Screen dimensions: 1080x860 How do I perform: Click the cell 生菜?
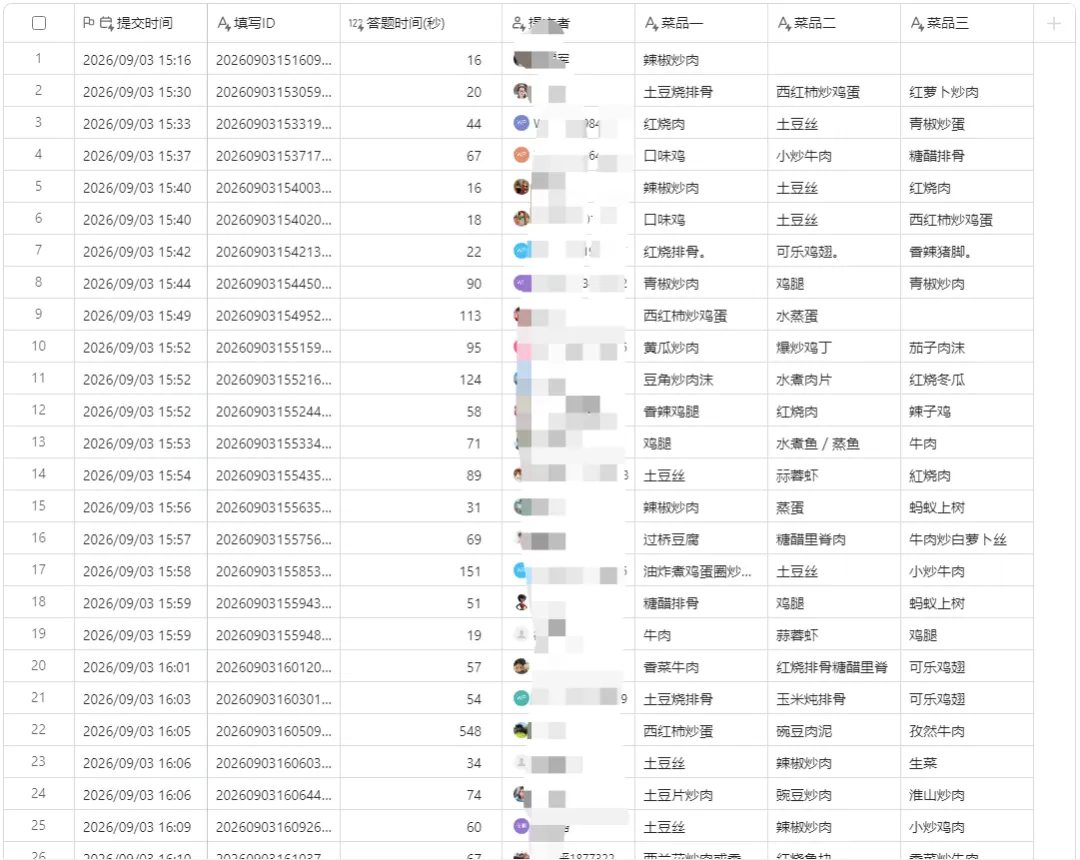pos(967,763)
